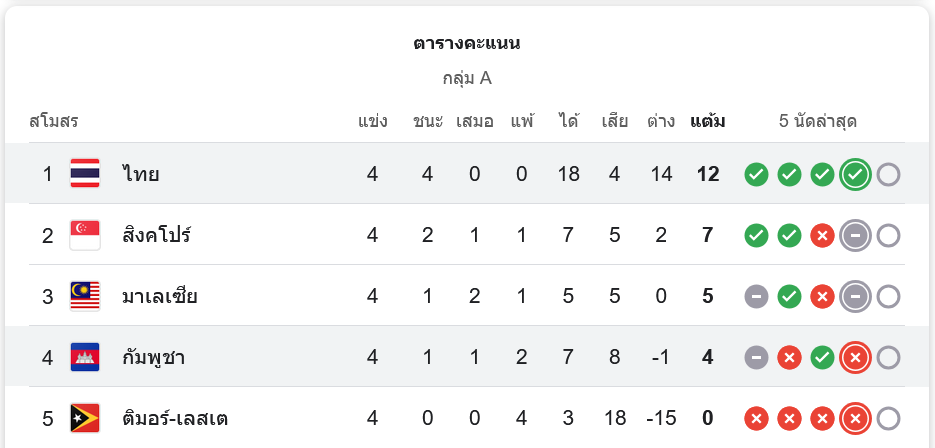Viewport: 935px width, 448px height.
Task: Open the กัมพูชา team link
Action: click(x=154, y=357)
